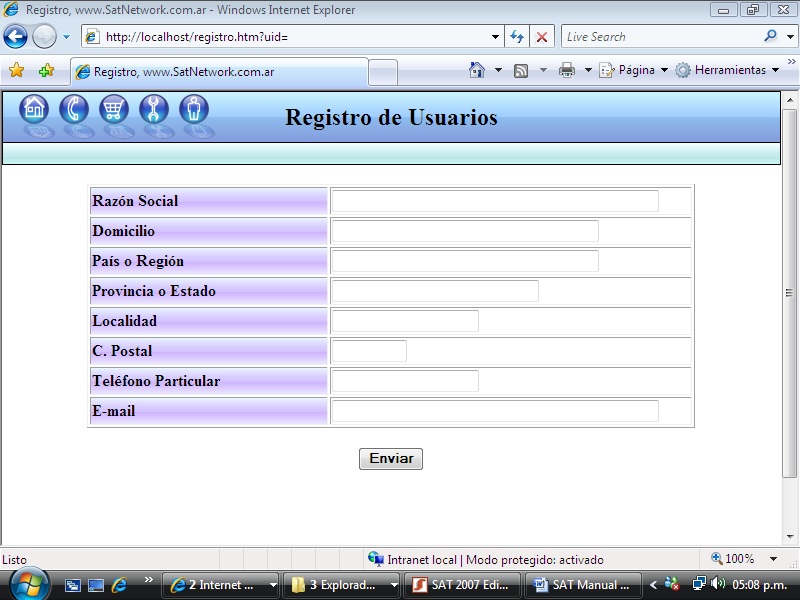This screenshot has width=800, height=600.
Task: Click the person user icon in header
Action: (x=194, y=109)
